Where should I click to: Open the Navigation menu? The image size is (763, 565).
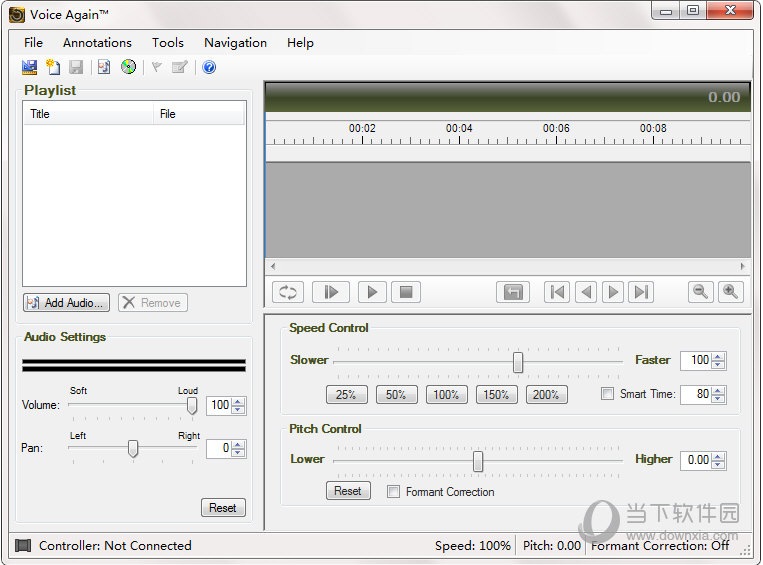coord(236,43)
